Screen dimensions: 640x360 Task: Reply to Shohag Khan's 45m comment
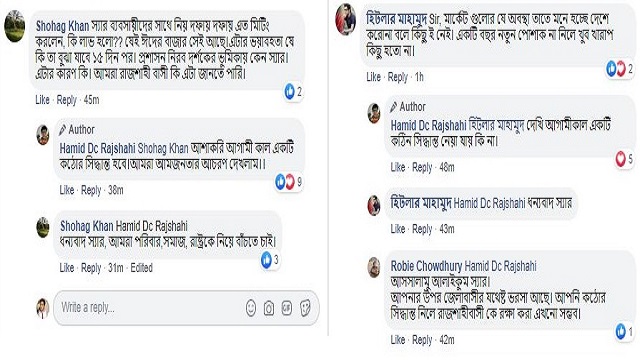point(67,100)
